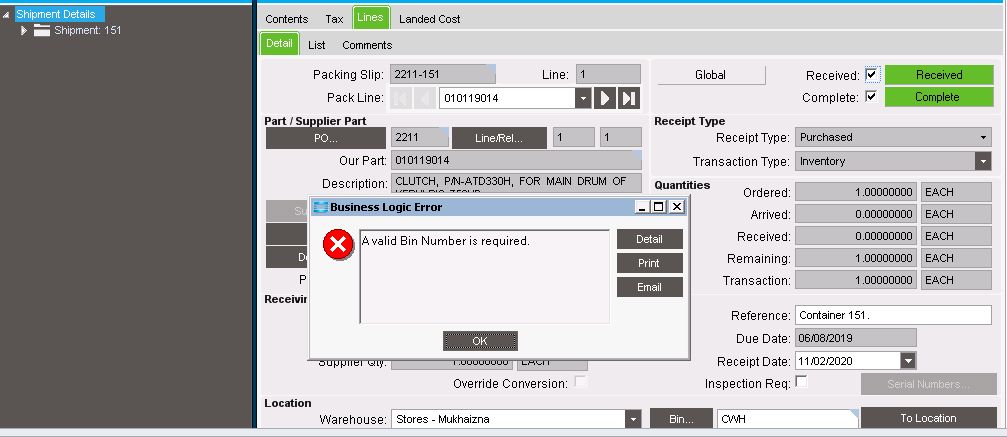This screenshot has height=437, width=1007.
Task: Click the Line number field
Action: 608,75
